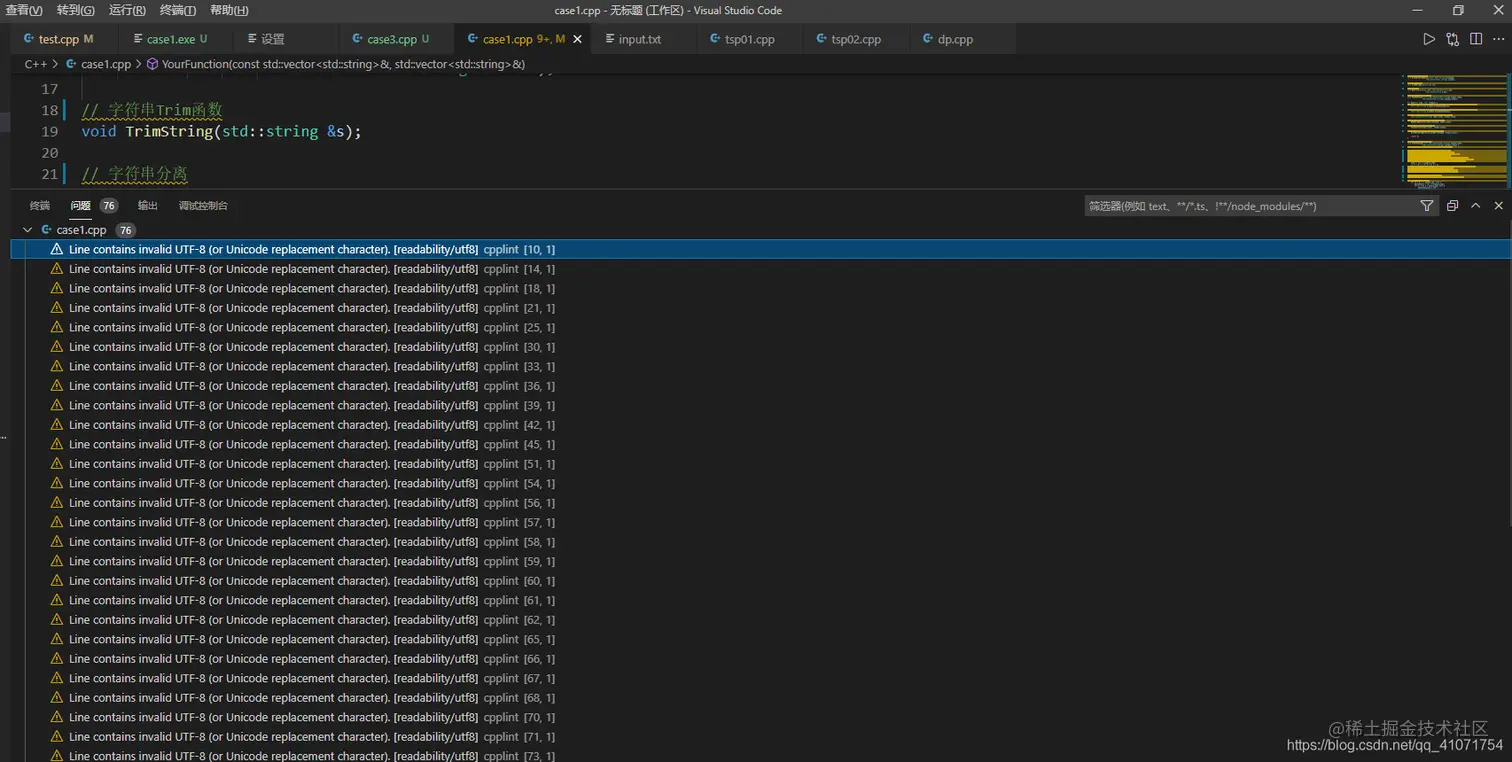Open 查看(V) menu
Image resolution: width=1512 pixels, height=762 pixels.
pyautogui.click(x=24, y=10)
